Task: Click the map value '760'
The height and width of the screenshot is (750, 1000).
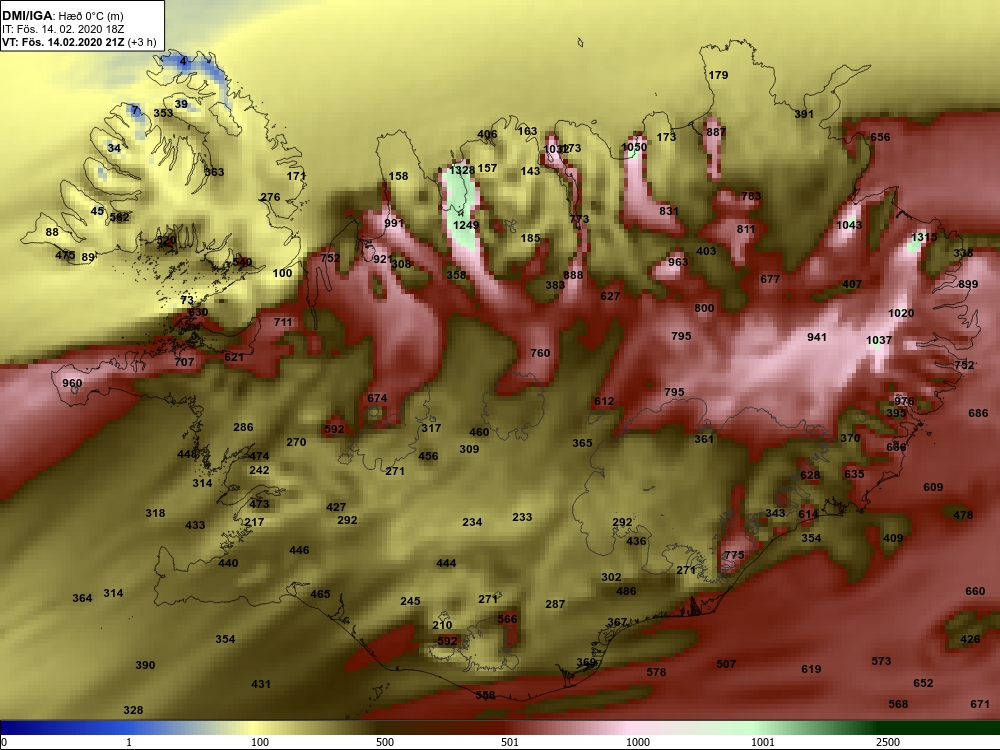Action: click(540, 353)
